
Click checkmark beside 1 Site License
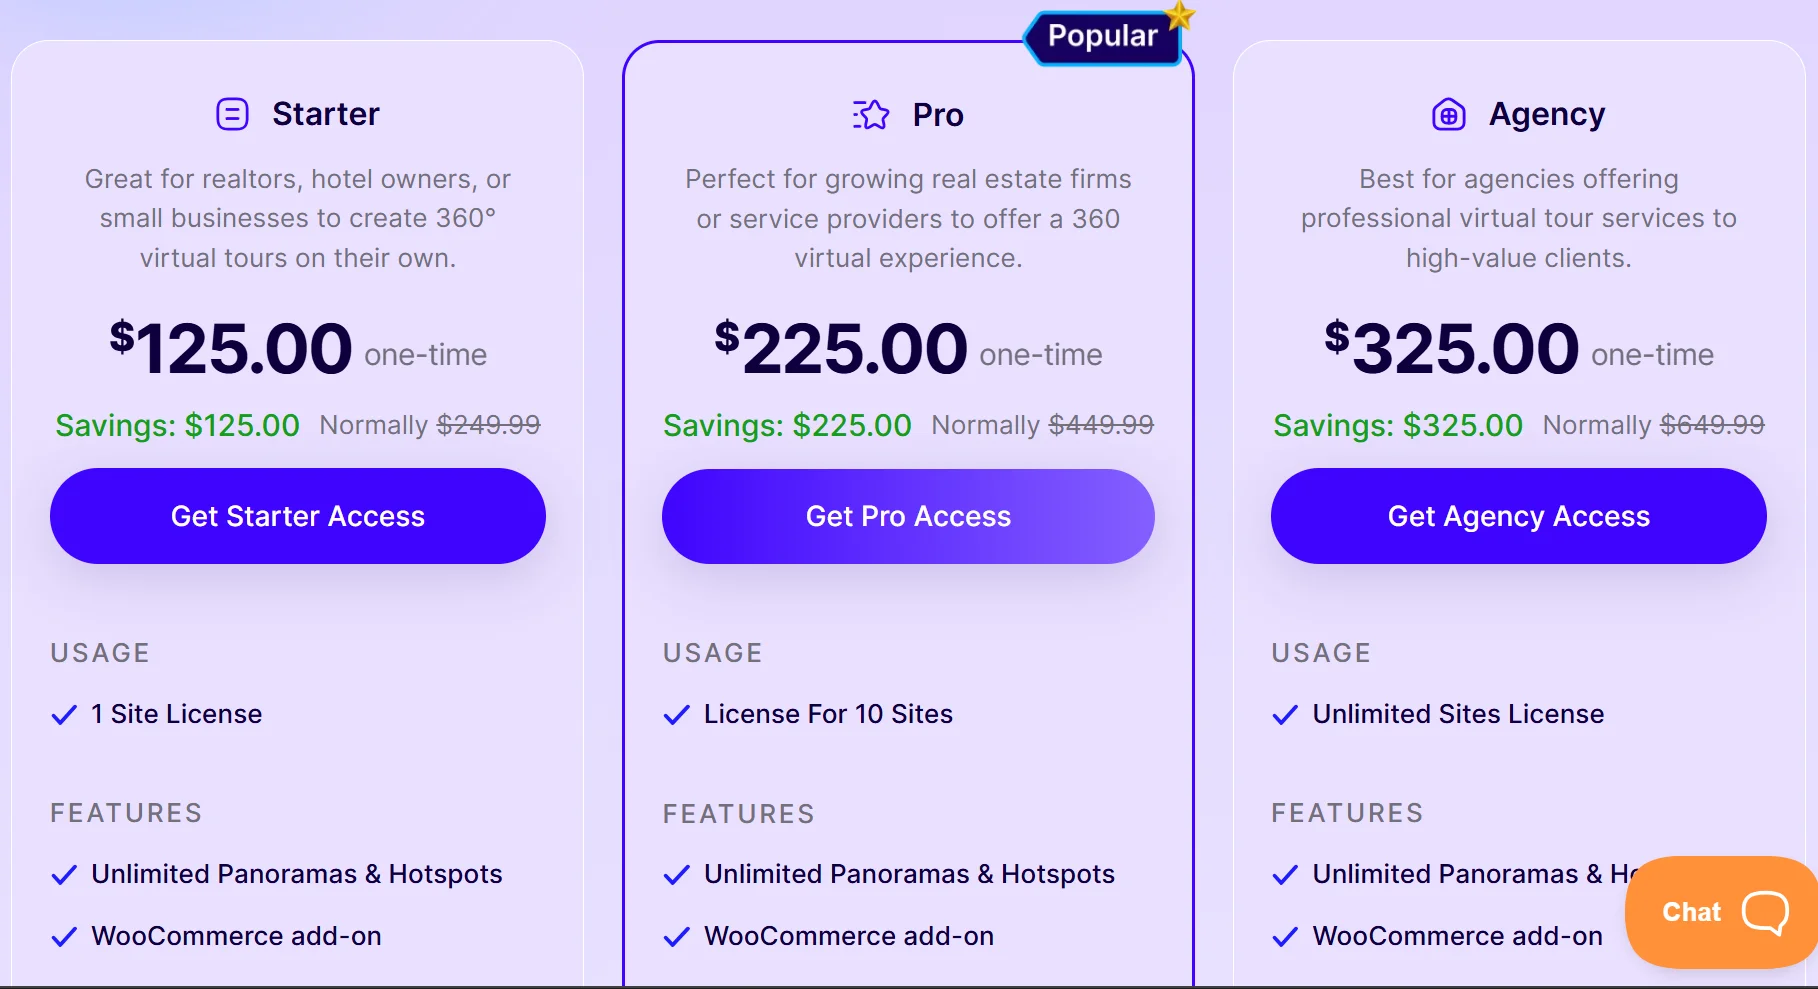64,715
